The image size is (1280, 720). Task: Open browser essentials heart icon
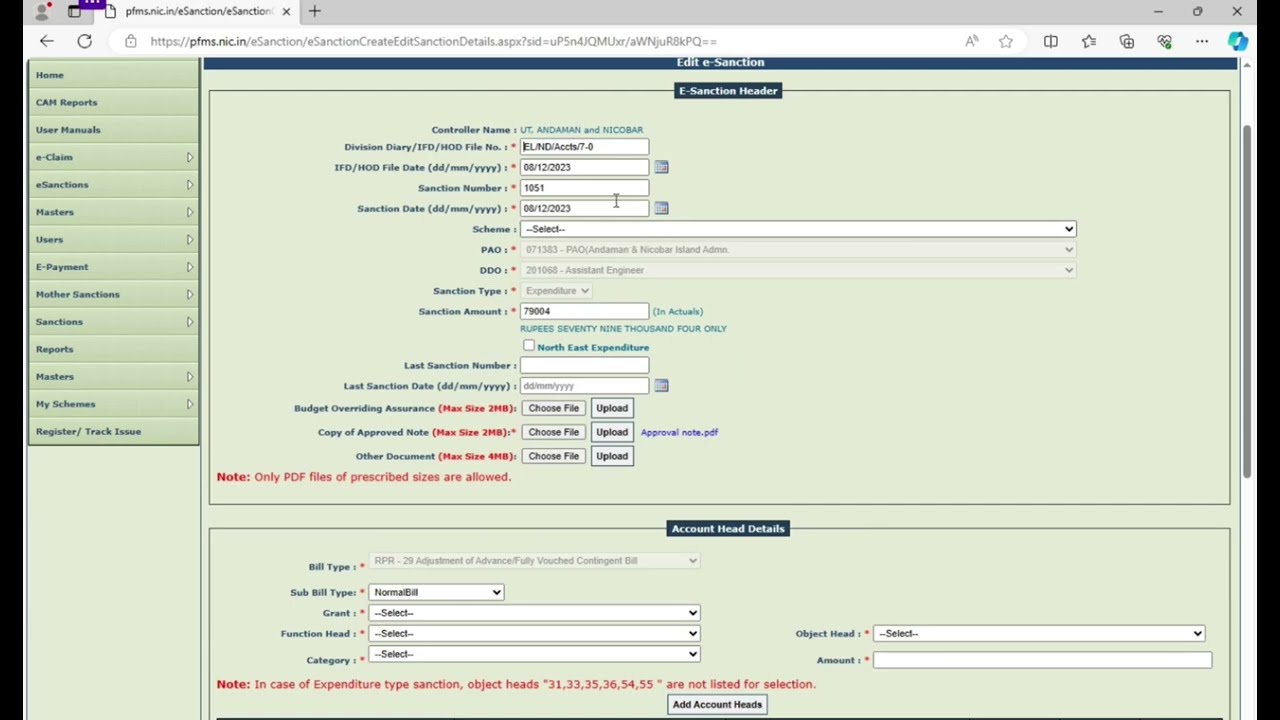(x=1165, y=41)
